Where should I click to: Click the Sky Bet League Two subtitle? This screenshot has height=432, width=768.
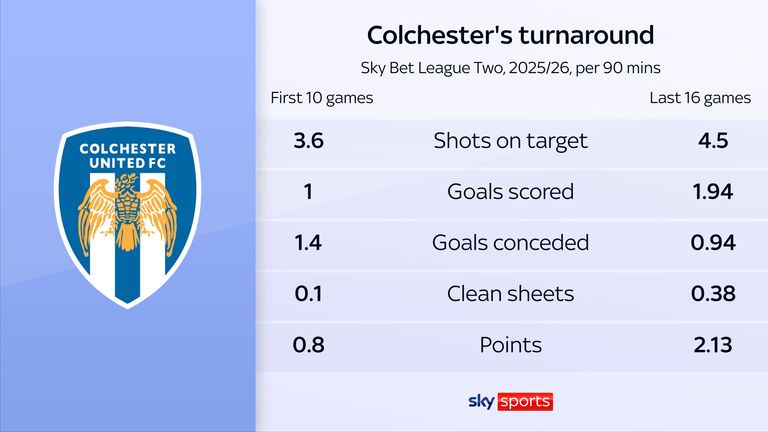tap(510, 69)
